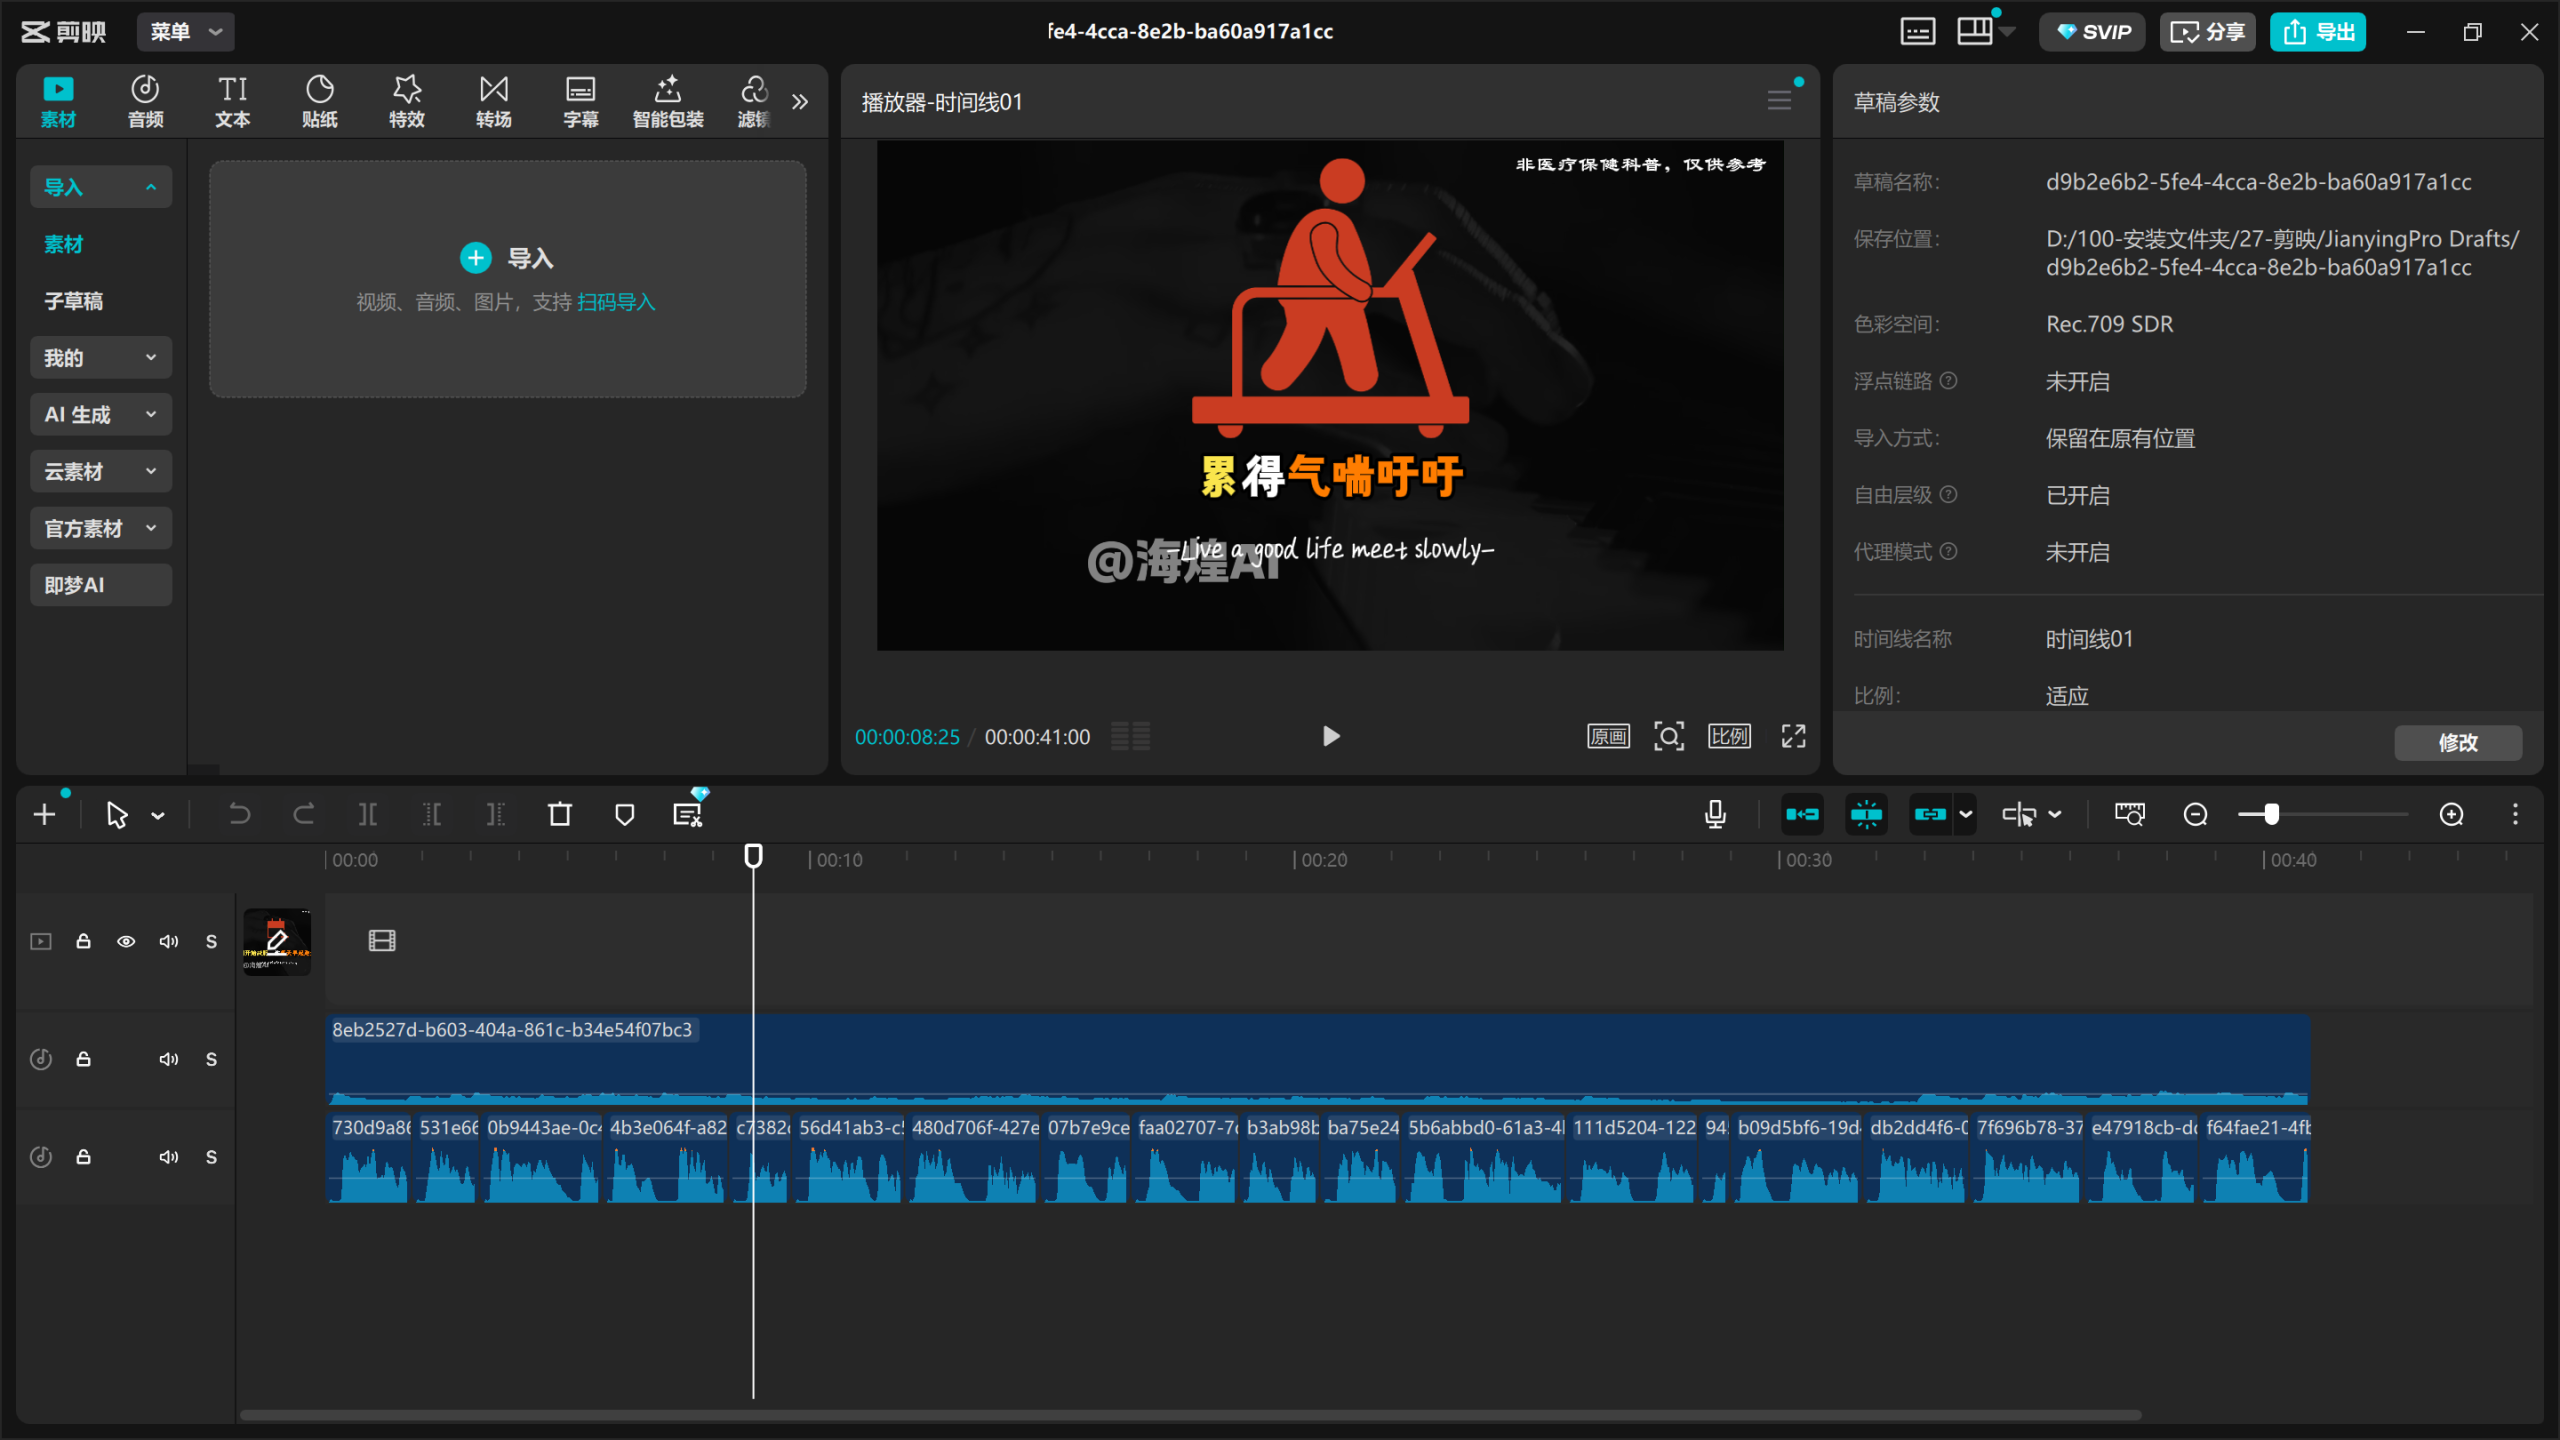Open the 转场 transitions tab
2560x1440 pixels.
[x=493, y=101]
